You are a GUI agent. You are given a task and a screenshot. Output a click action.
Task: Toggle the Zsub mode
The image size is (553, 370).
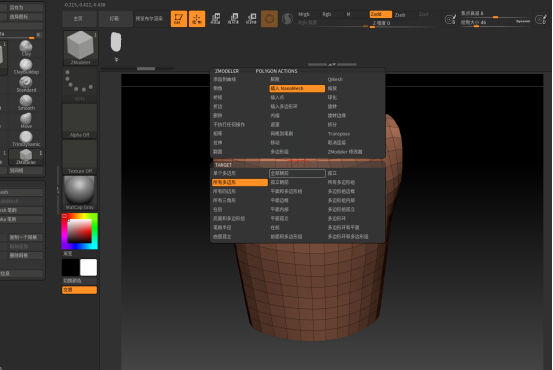coord(400,14)
